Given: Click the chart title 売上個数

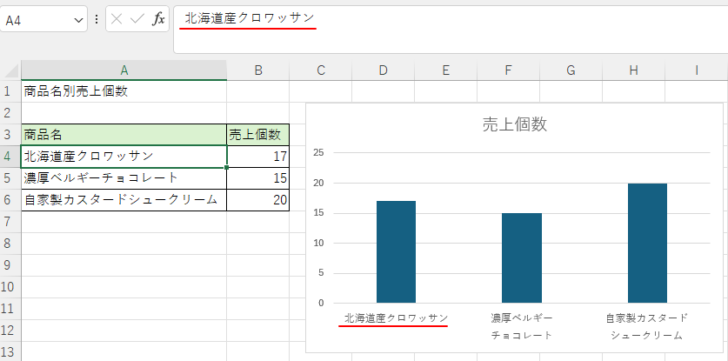Looking at the screenshot, I should (514, 124).
